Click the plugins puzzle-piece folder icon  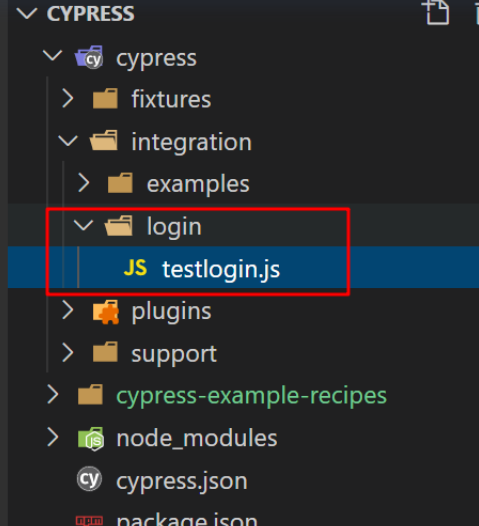tap(106, 312)
